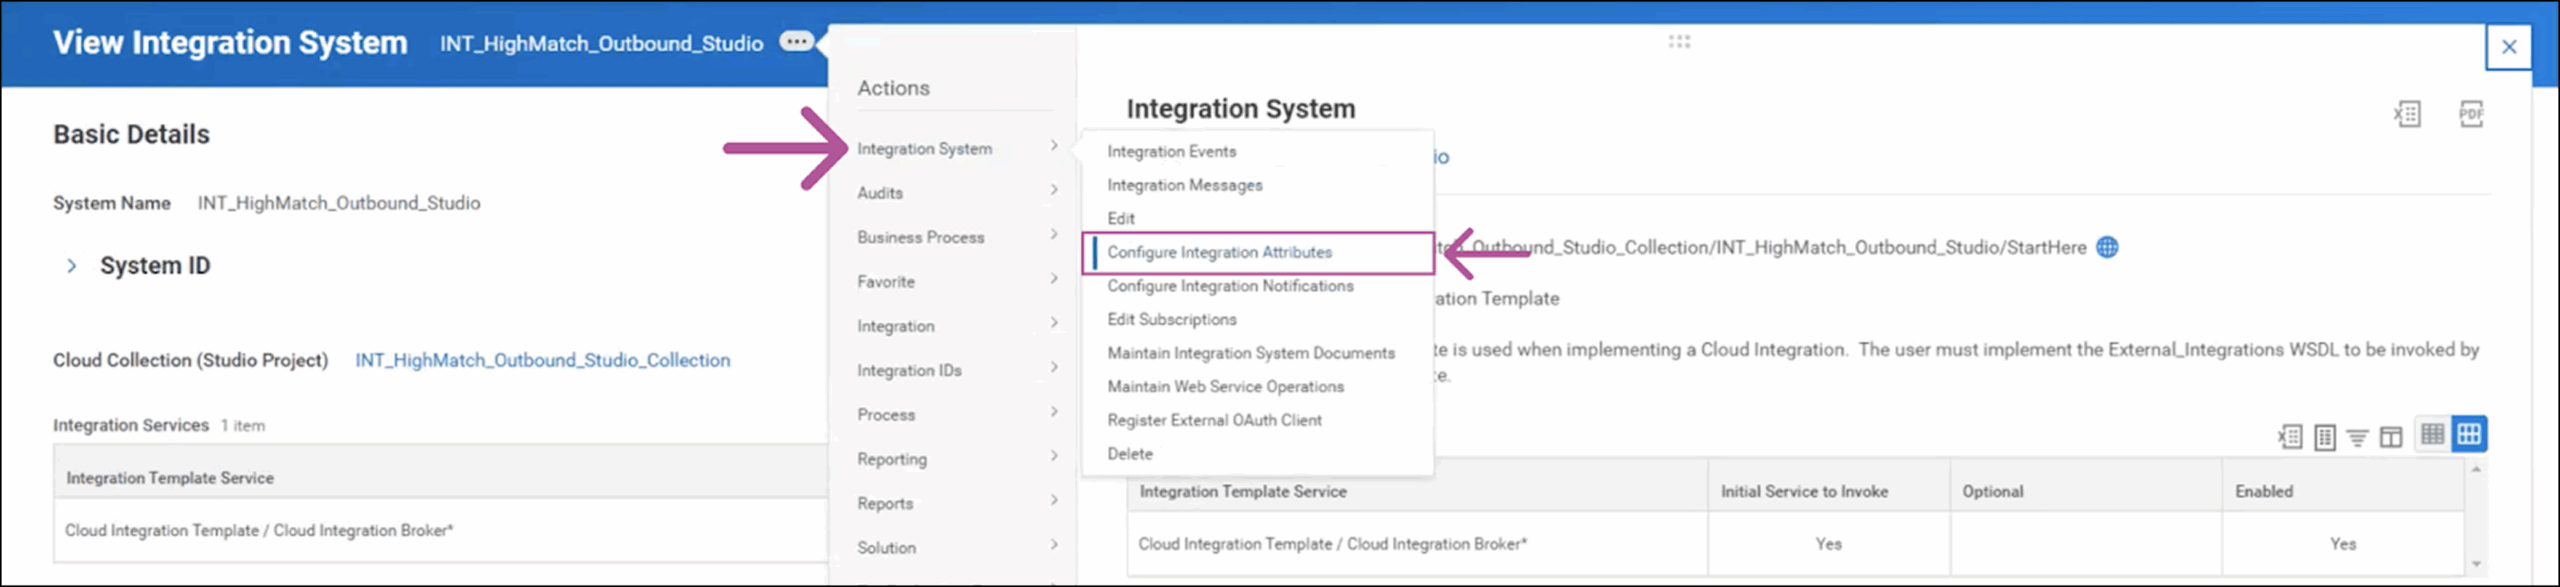Click the table's vertical scrollbar down arrow
Screen dimensions: 2560x587
click(x=2476, y=564)
